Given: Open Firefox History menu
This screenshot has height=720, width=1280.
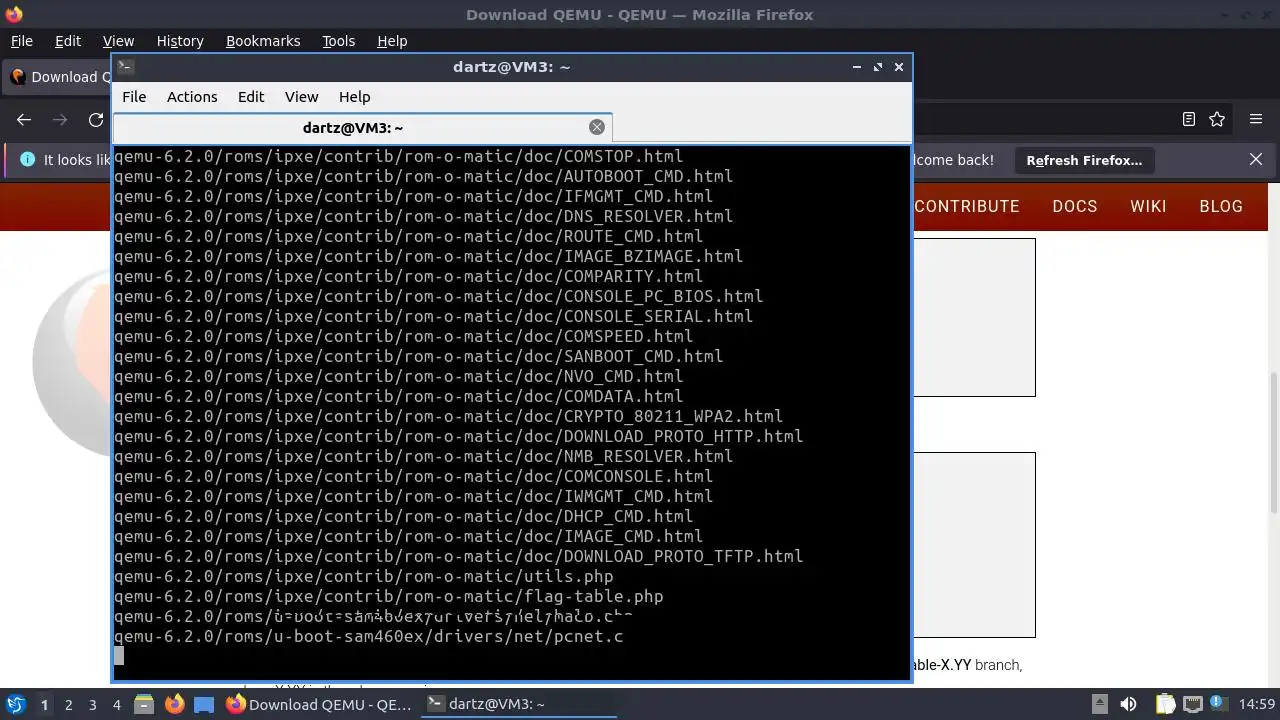Looking at the screenshot, I should tap(180, 41).
